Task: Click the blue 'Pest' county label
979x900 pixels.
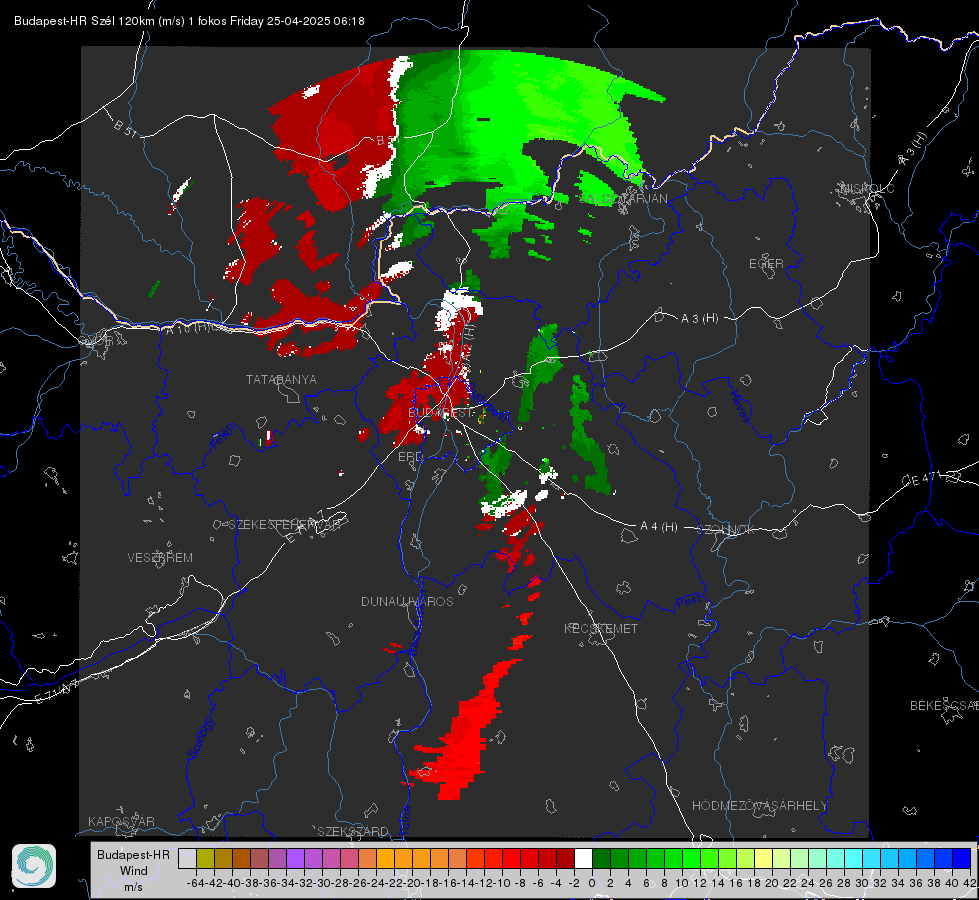Action: coord(688,601)
